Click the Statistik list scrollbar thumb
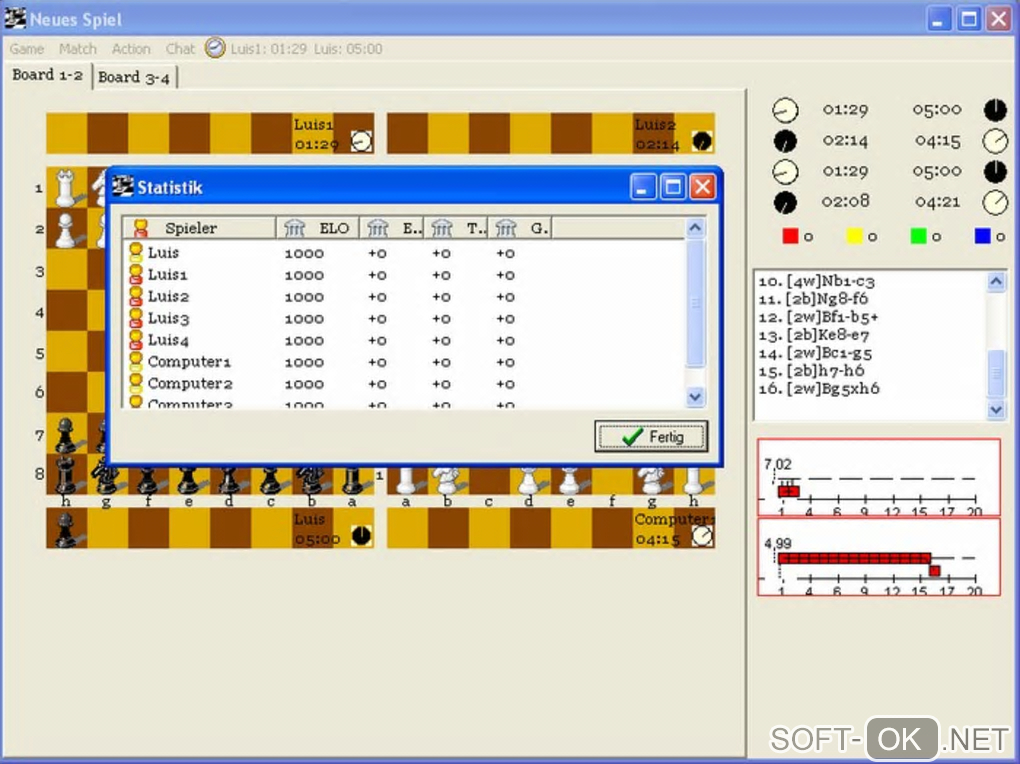Viewport: 1020px width, 764px height. coord(695,303)
